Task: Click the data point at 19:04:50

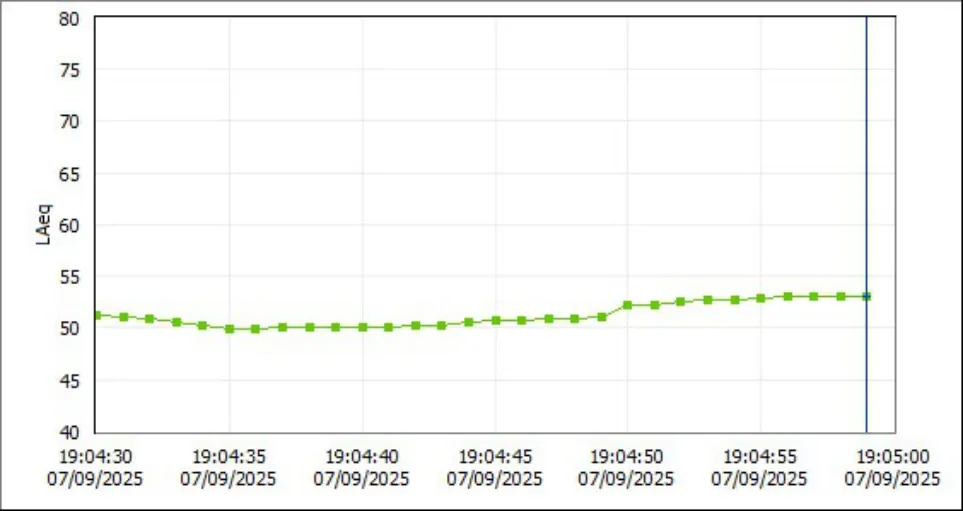Action: [628, 305]
